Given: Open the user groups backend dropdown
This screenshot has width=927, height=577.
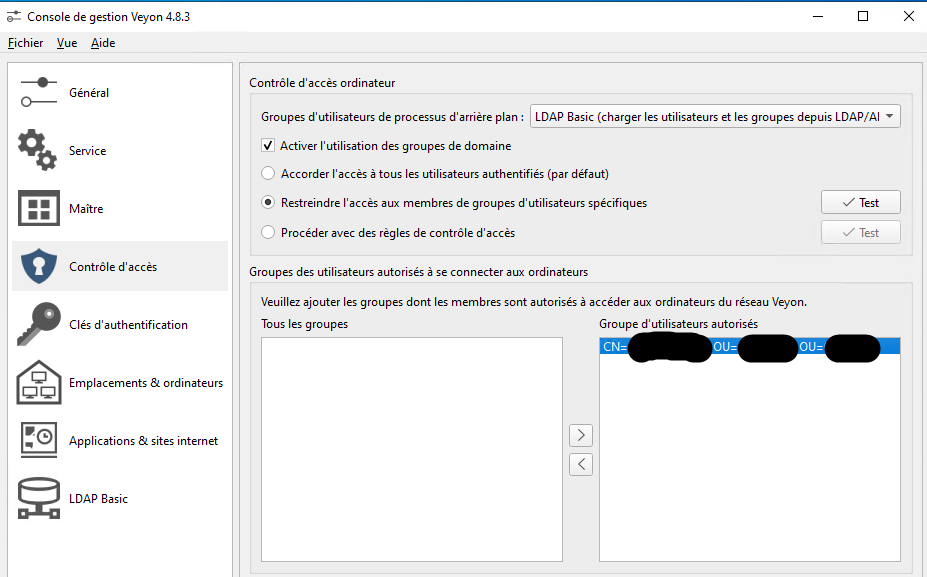Looking at the screenshot, I should click(x=715, y=116).
